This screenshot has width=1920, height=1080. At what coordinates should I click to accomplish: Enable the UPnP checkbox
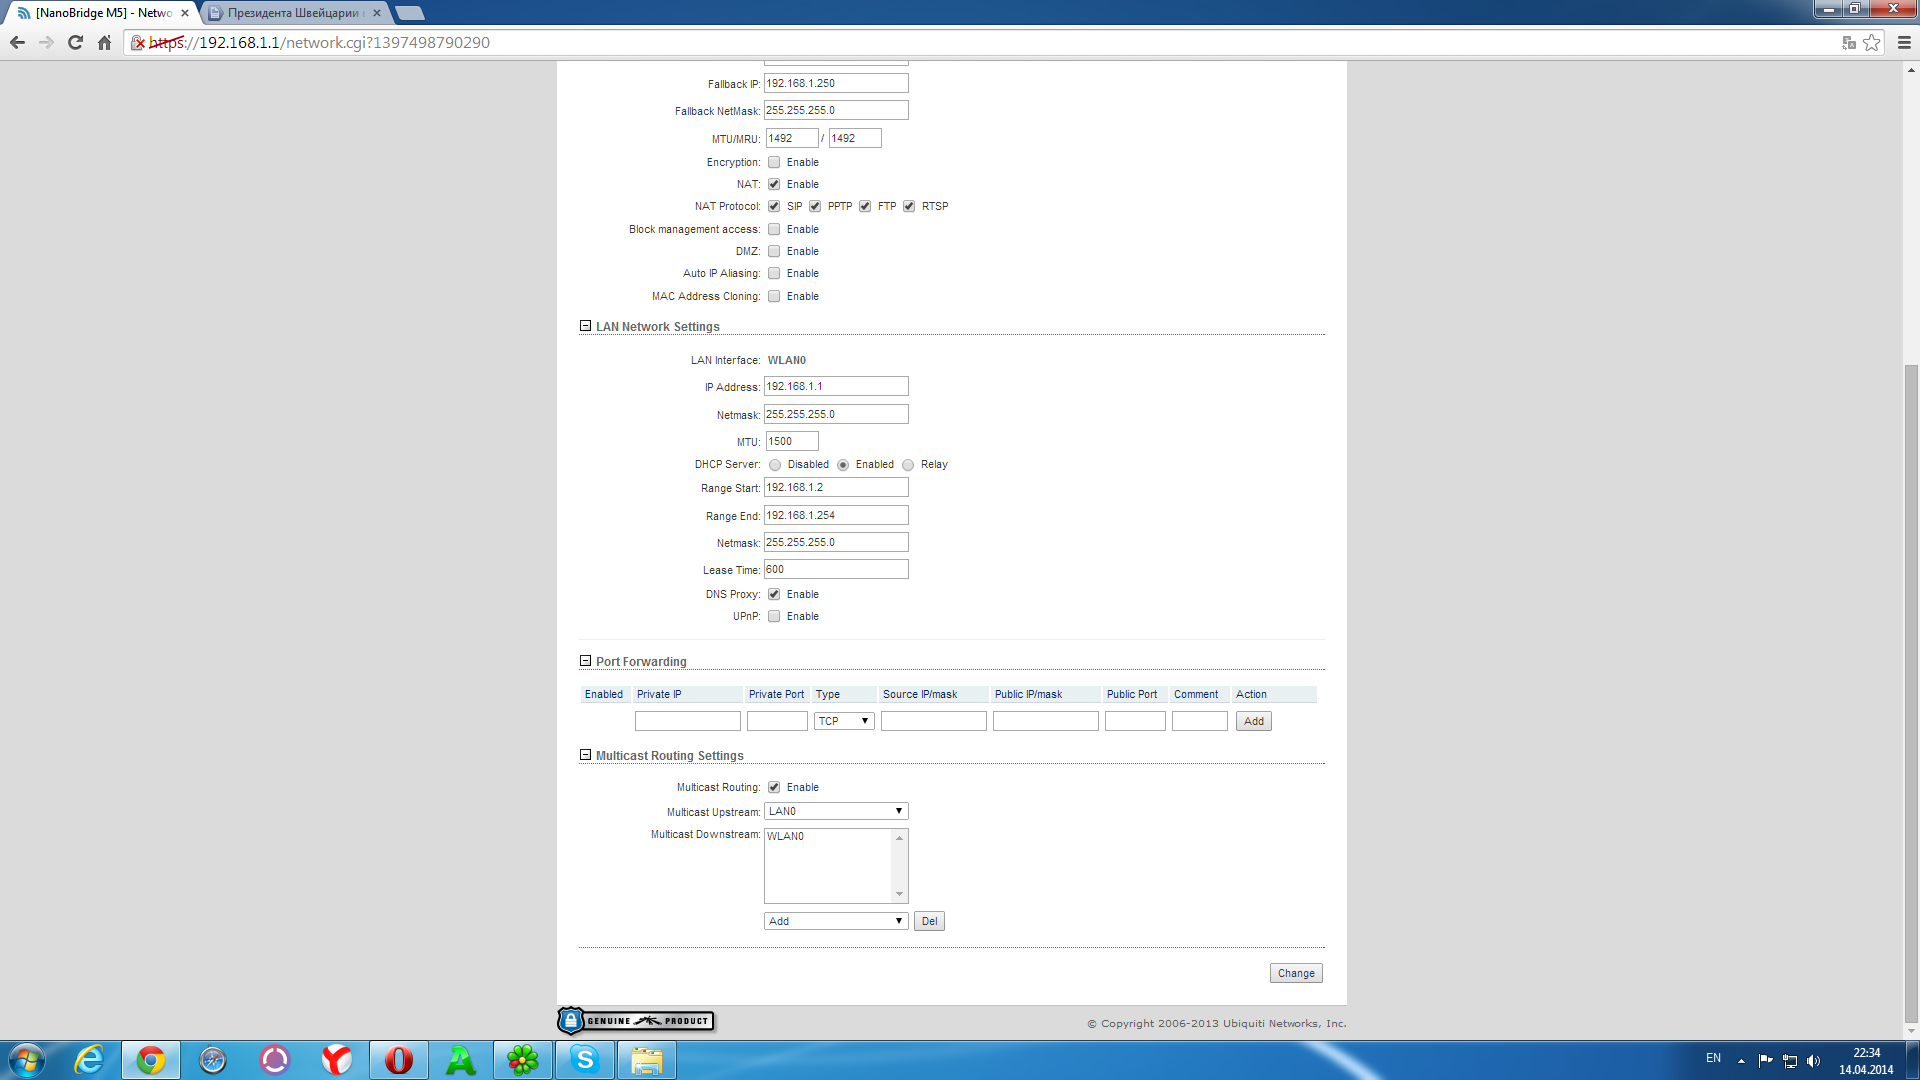[774, 616]
